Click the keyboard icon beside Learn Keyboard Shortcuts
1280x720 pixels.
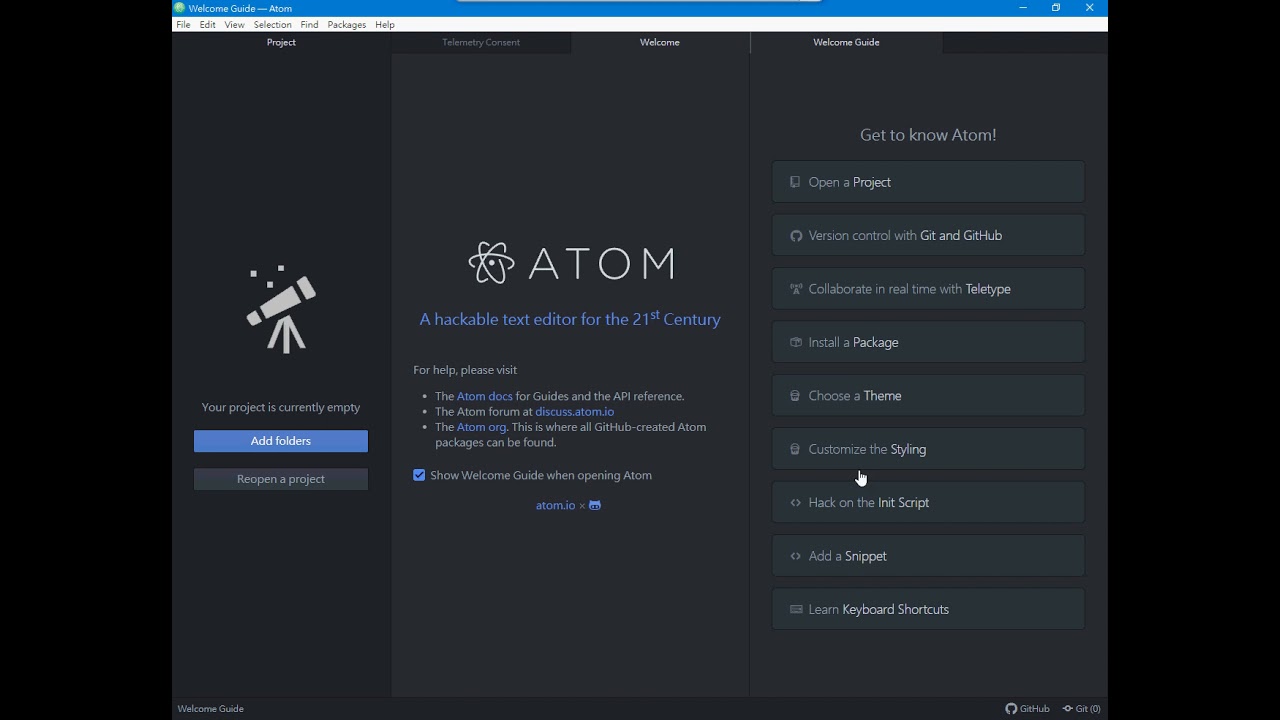tap(796, 609)
